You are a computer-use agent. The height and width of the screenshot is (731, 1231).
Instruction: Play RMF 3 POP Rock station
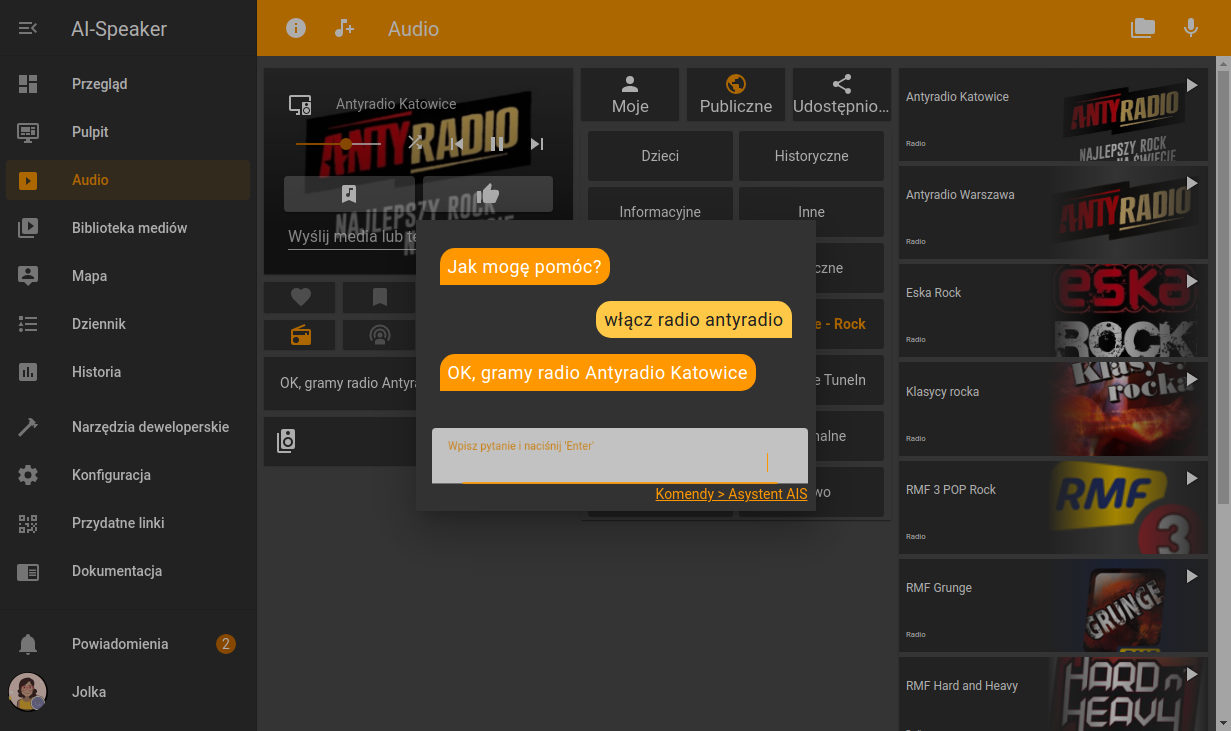click(x=1192, y=478)
